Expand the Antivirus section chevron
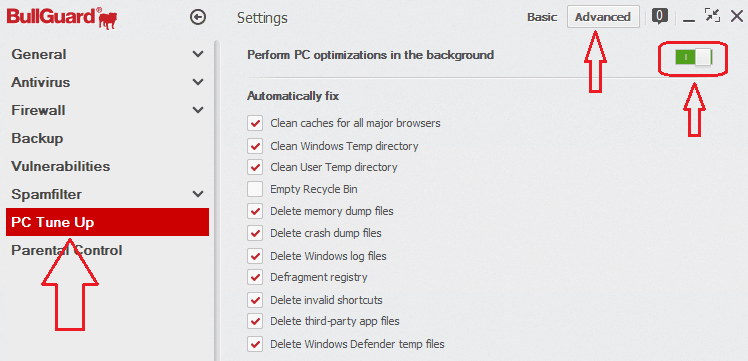Viewport: 748px width, 361px height. [198, 83]
